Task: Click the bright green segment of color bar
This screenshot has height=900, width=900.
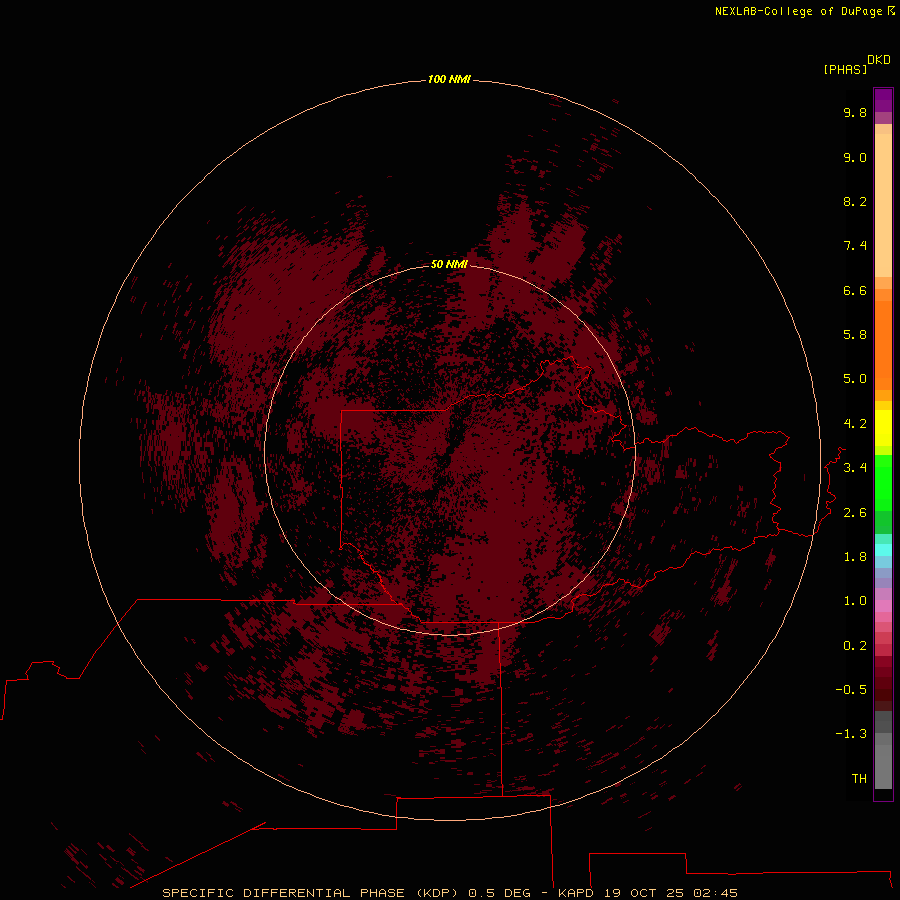Action: 883,482
